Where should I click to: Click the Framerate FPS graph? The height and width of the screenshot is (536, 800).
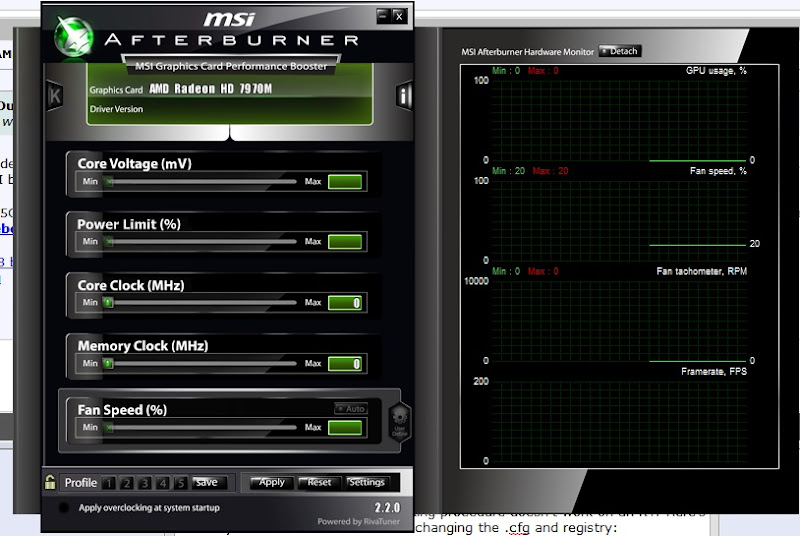pyautogui.click(x=619, y=421)
